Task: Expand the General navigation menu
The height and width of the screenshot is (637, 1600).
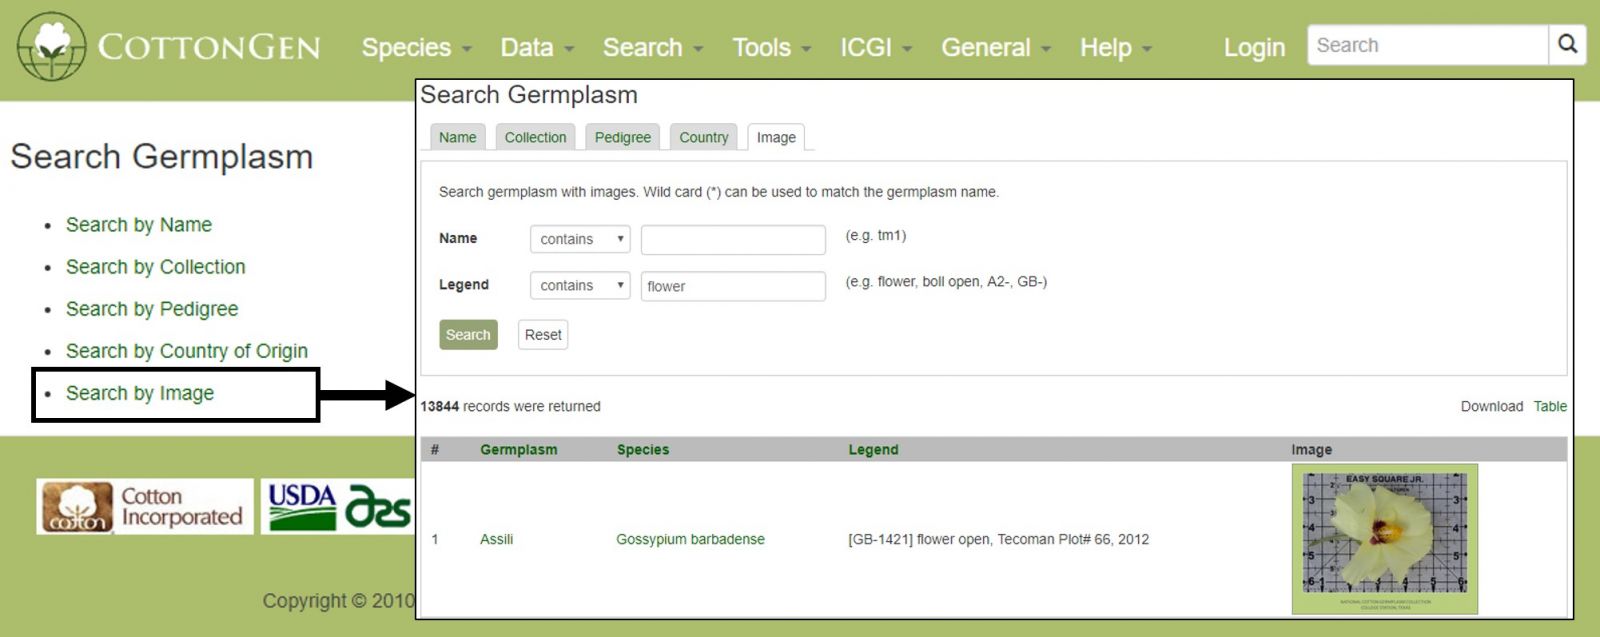Action: [x=996, y=47]
